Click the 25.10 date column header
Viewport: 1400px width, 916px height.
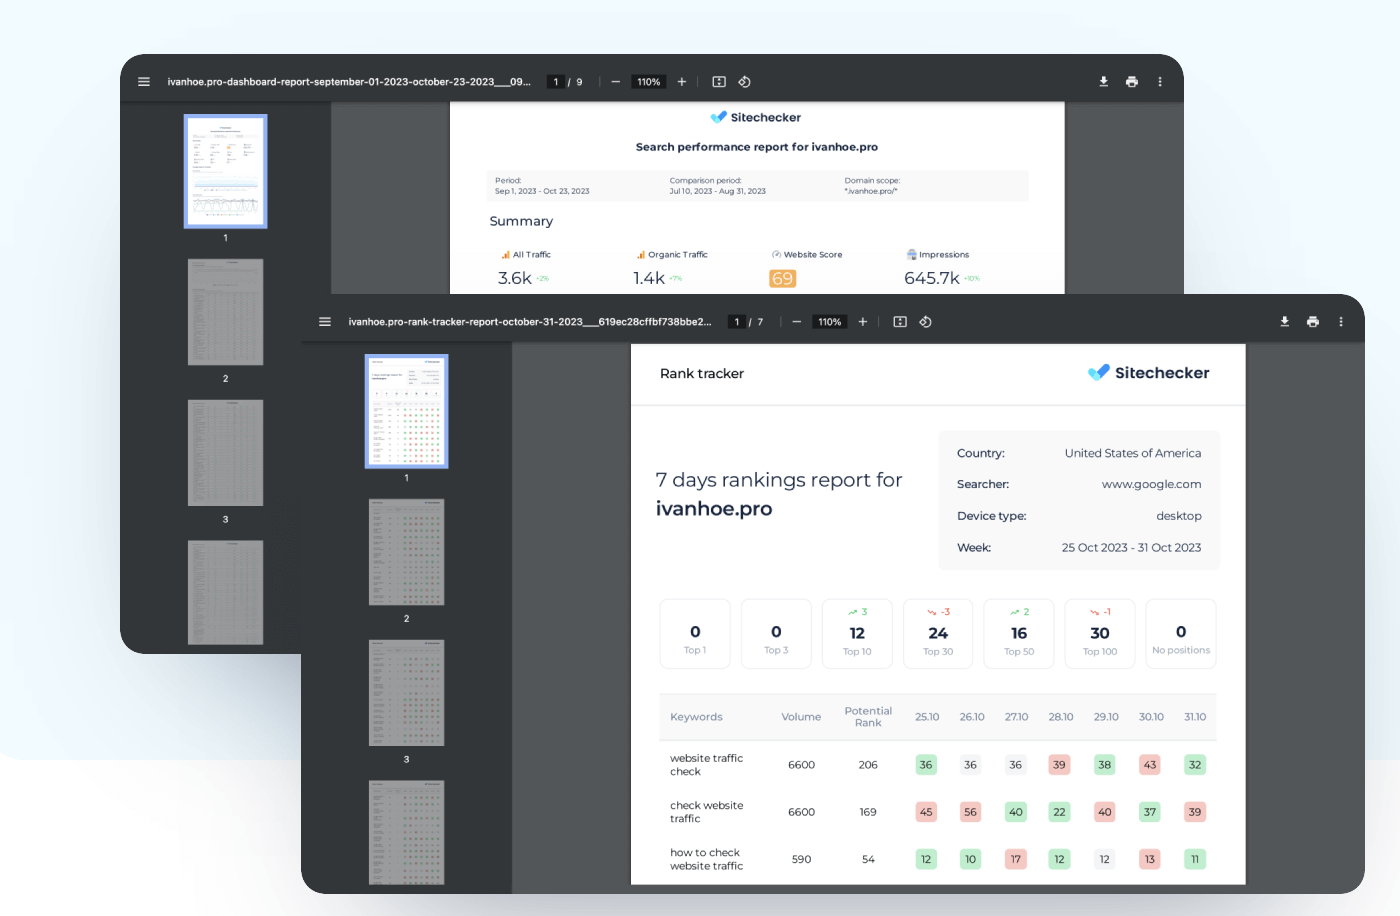point(927,717)
